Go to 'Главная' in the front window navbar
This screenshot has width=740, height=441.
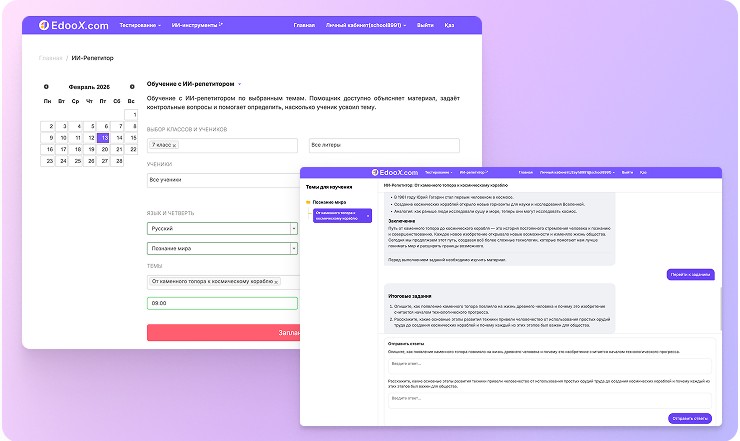[526, 172]
